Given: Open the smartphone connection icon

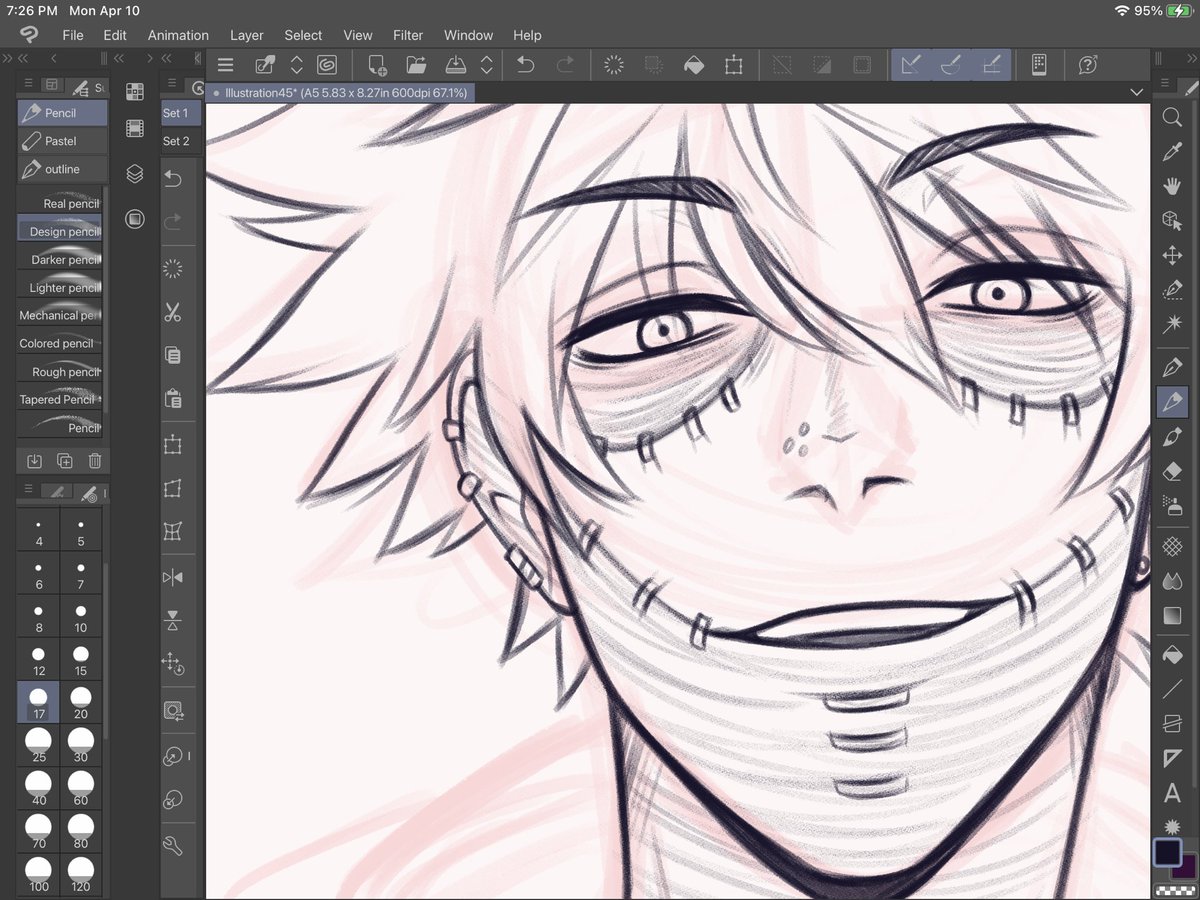Looking at the screenshot, I should [1039, 65].
